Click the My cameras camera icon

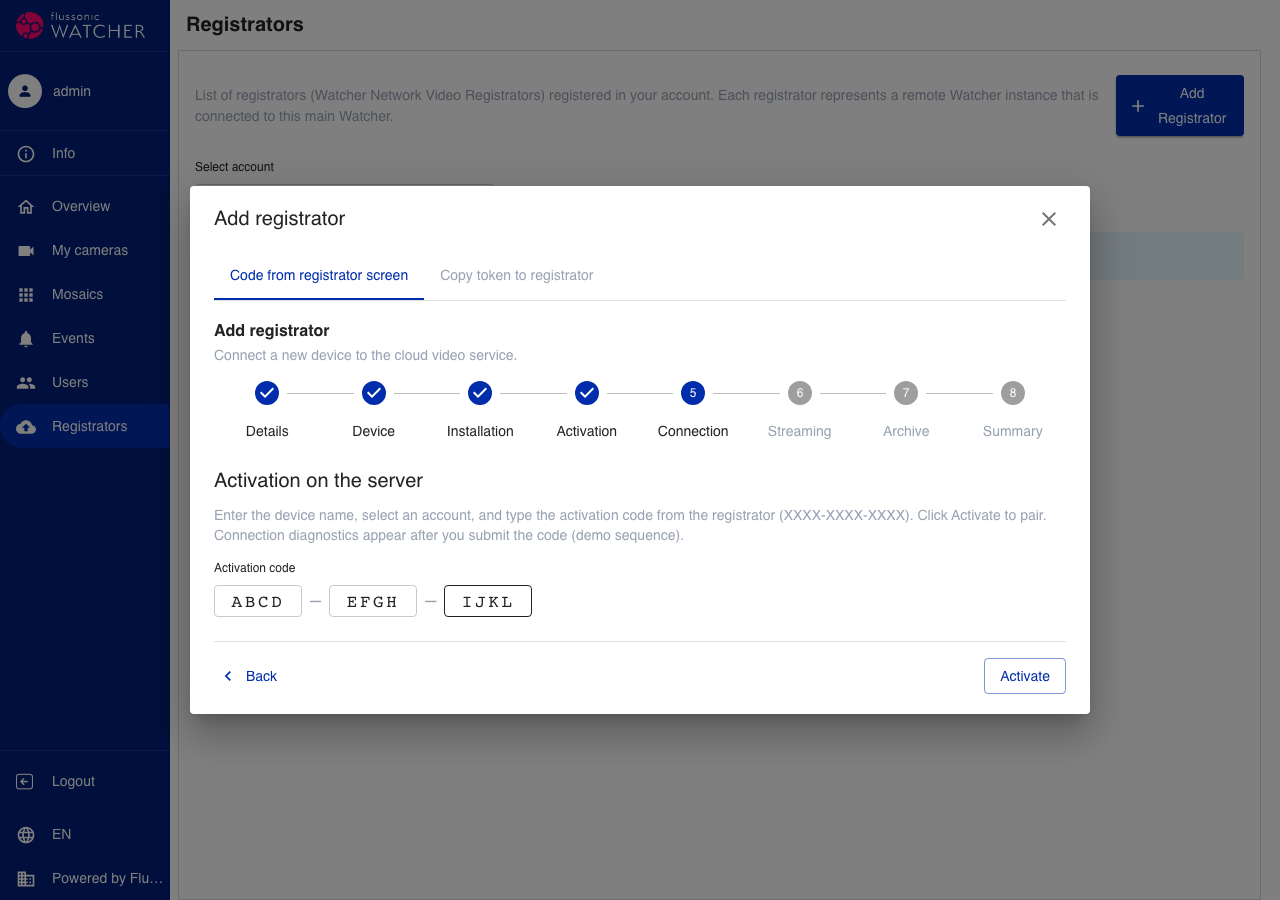pyautogui.click(x=26, y=251)
